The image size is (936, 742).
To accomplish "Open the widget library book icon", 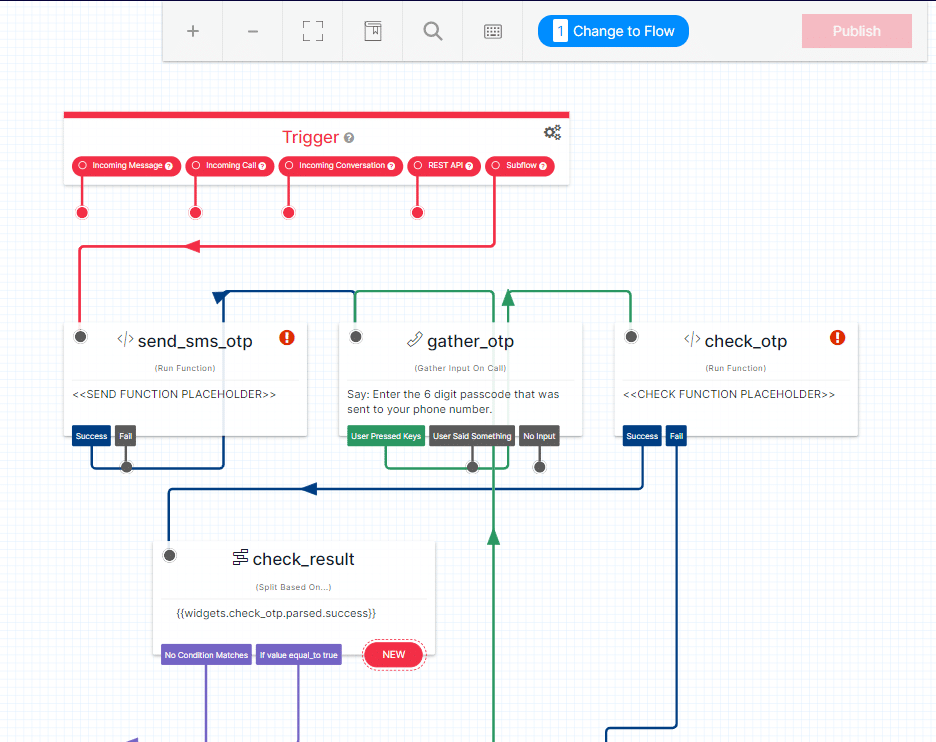I will click(x=373, y=31).
